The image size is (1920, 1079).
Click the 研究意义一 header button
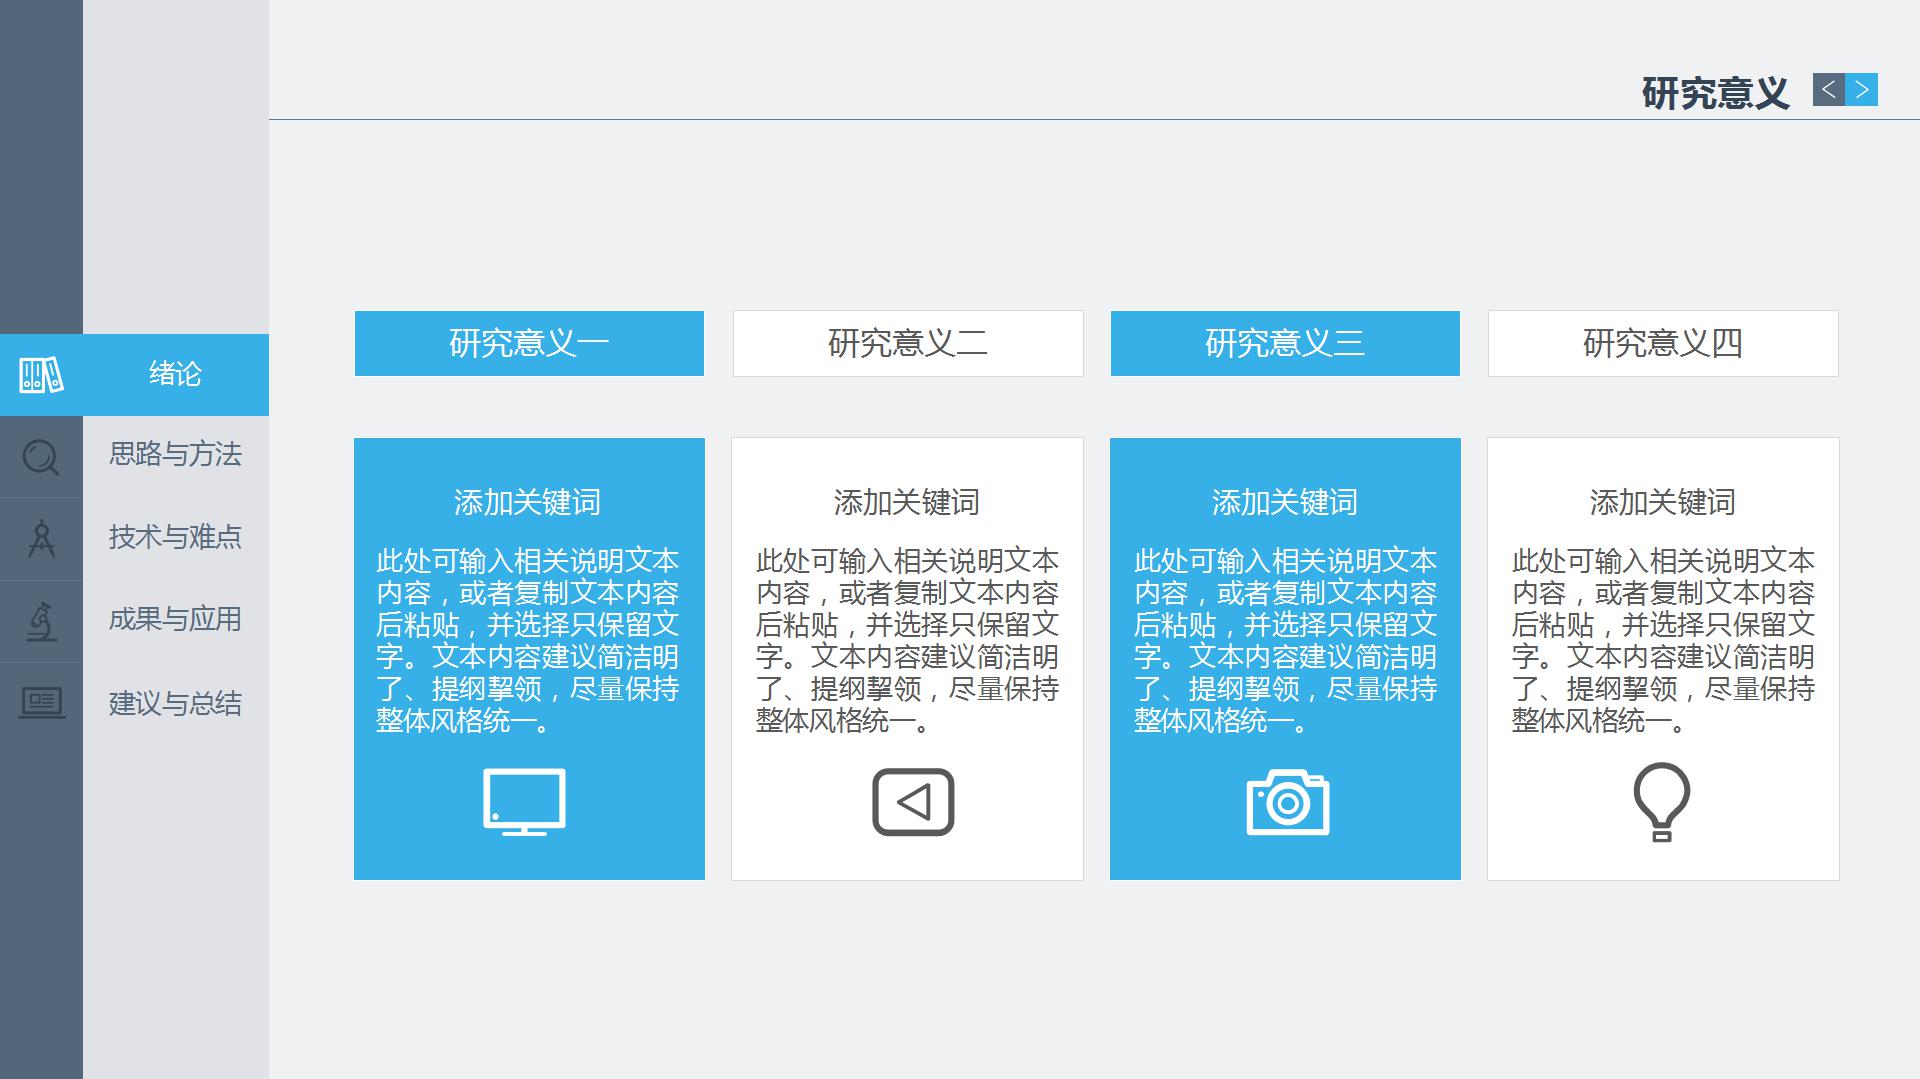(x=528, y=343)
